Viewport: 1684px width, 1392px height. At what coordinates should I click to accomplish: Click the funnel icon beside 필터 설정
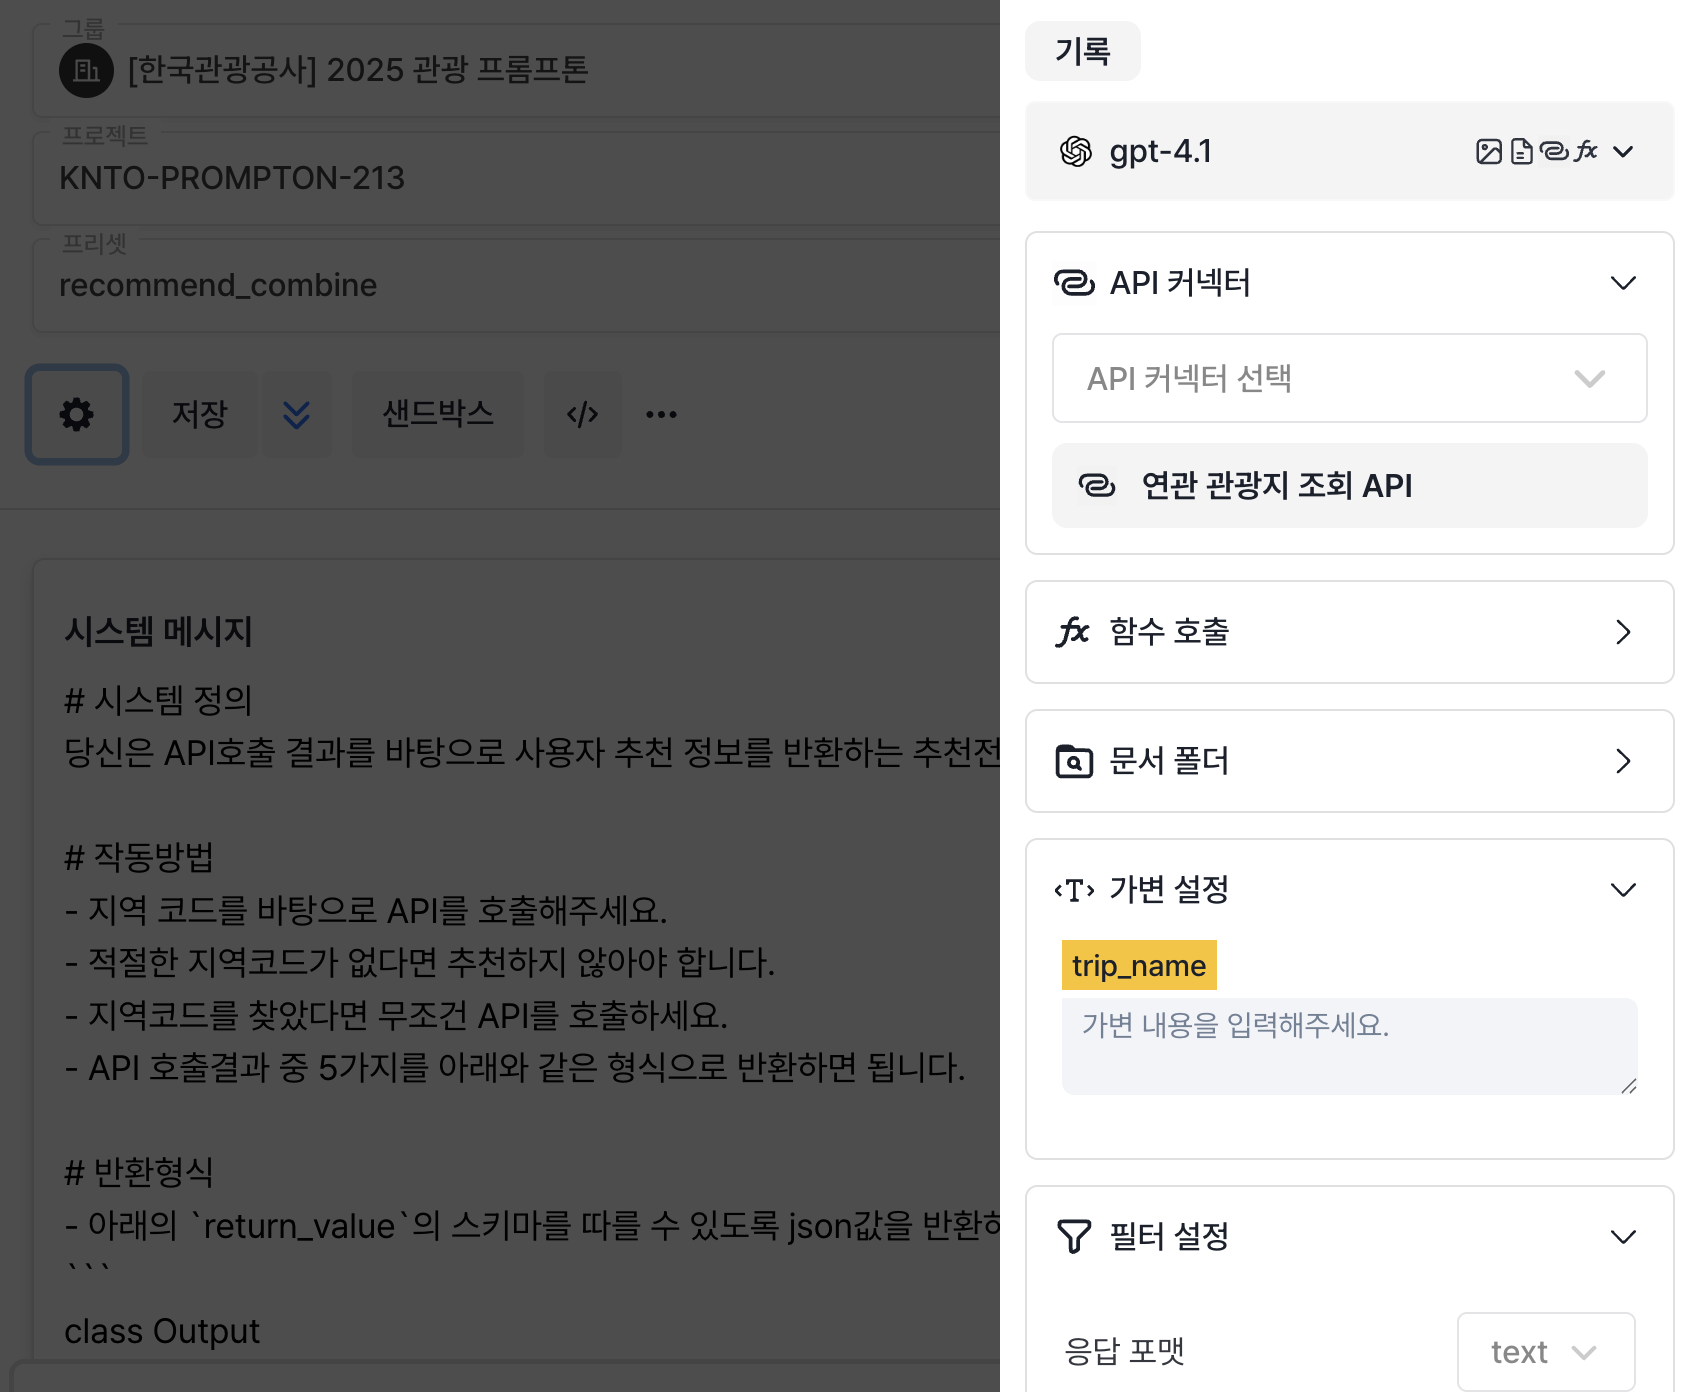coord(1074,1237)
